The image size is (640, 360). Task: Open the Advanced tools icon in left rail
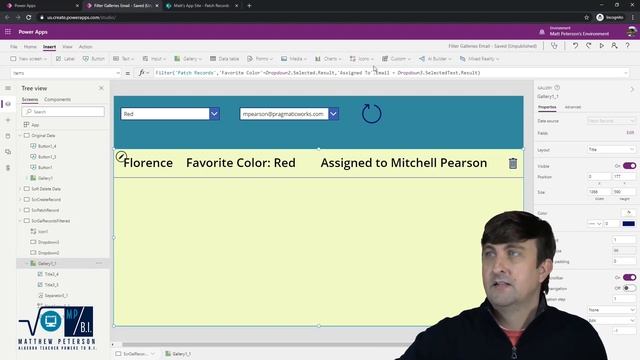8,168
